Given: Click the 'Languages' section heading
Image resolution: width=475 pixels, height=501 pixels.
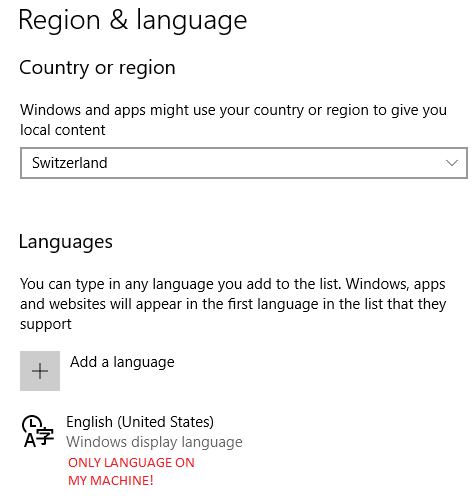Looking at the screenshot, I should click(66, 242).
